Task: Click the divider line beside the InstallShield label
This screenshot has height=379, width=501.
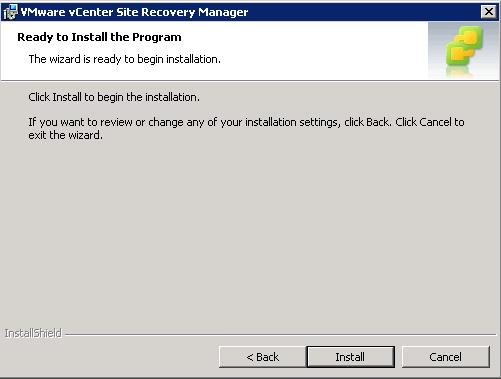Action: pyautogui.click(x=281, y=334)
